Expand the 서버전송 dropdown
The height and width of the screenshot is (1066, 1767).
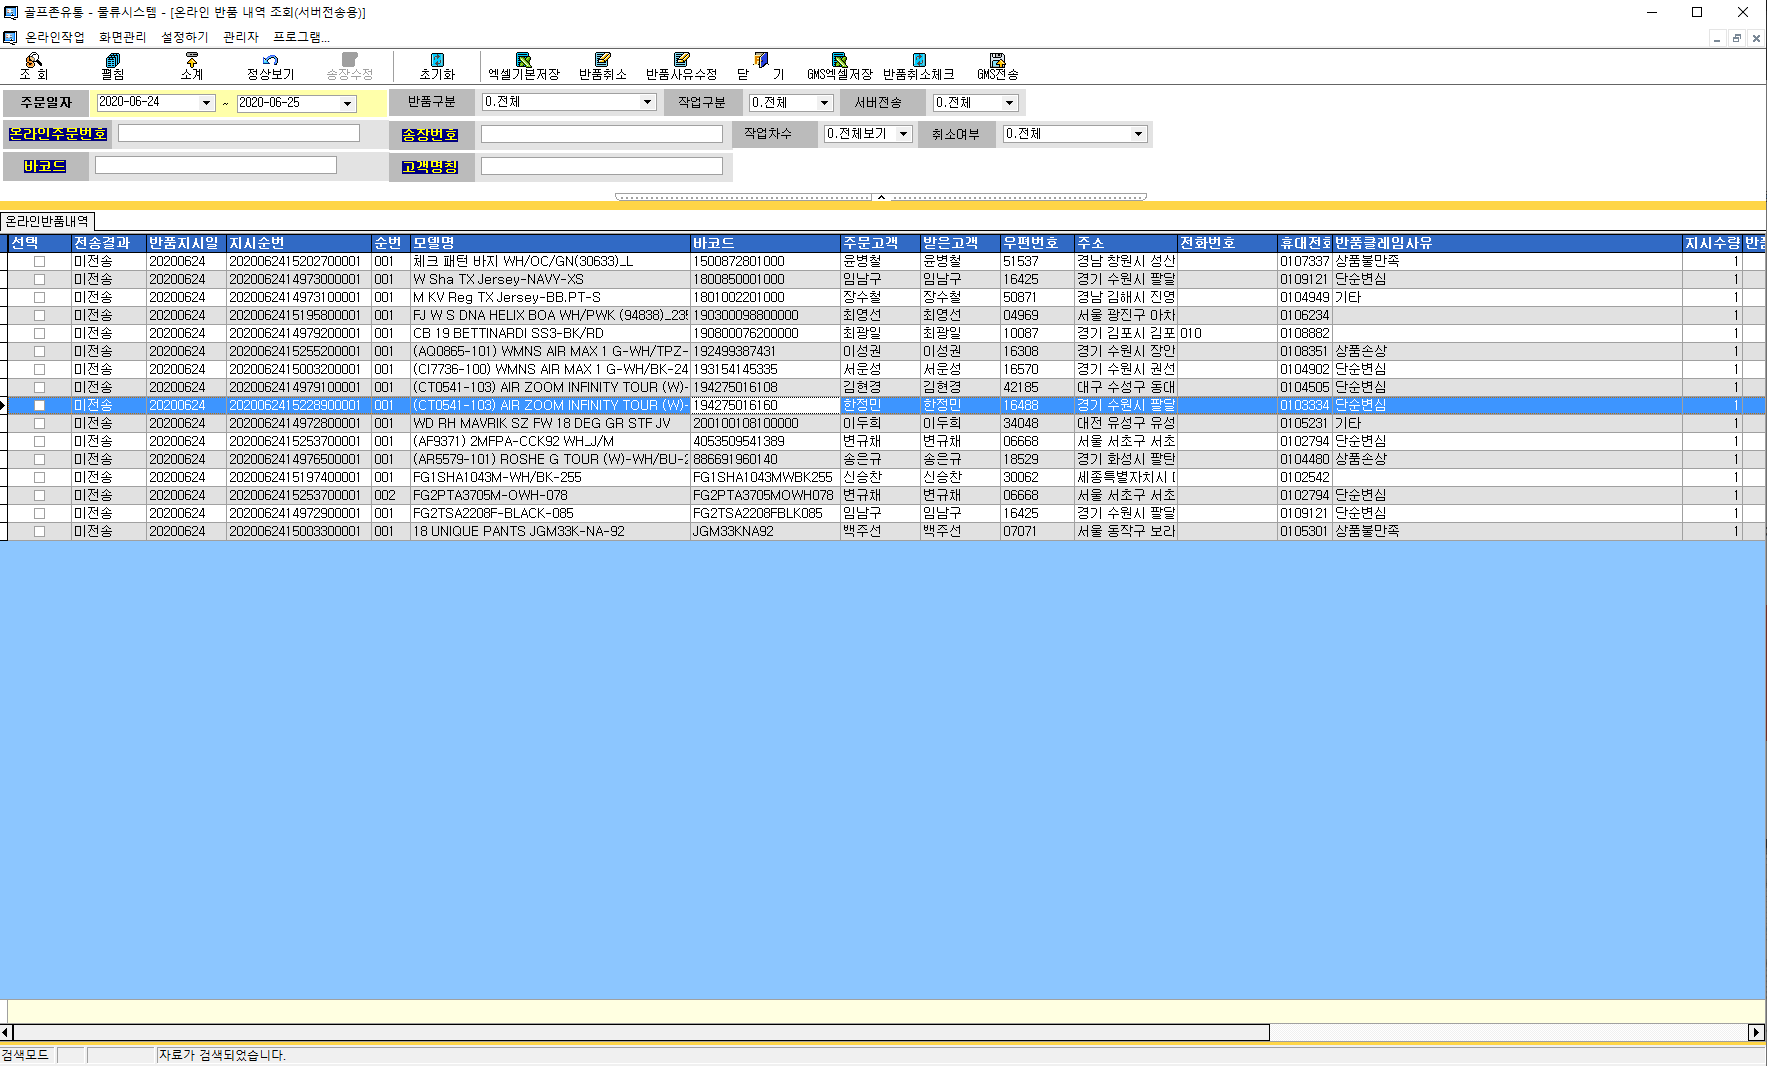click(1009, 103)
